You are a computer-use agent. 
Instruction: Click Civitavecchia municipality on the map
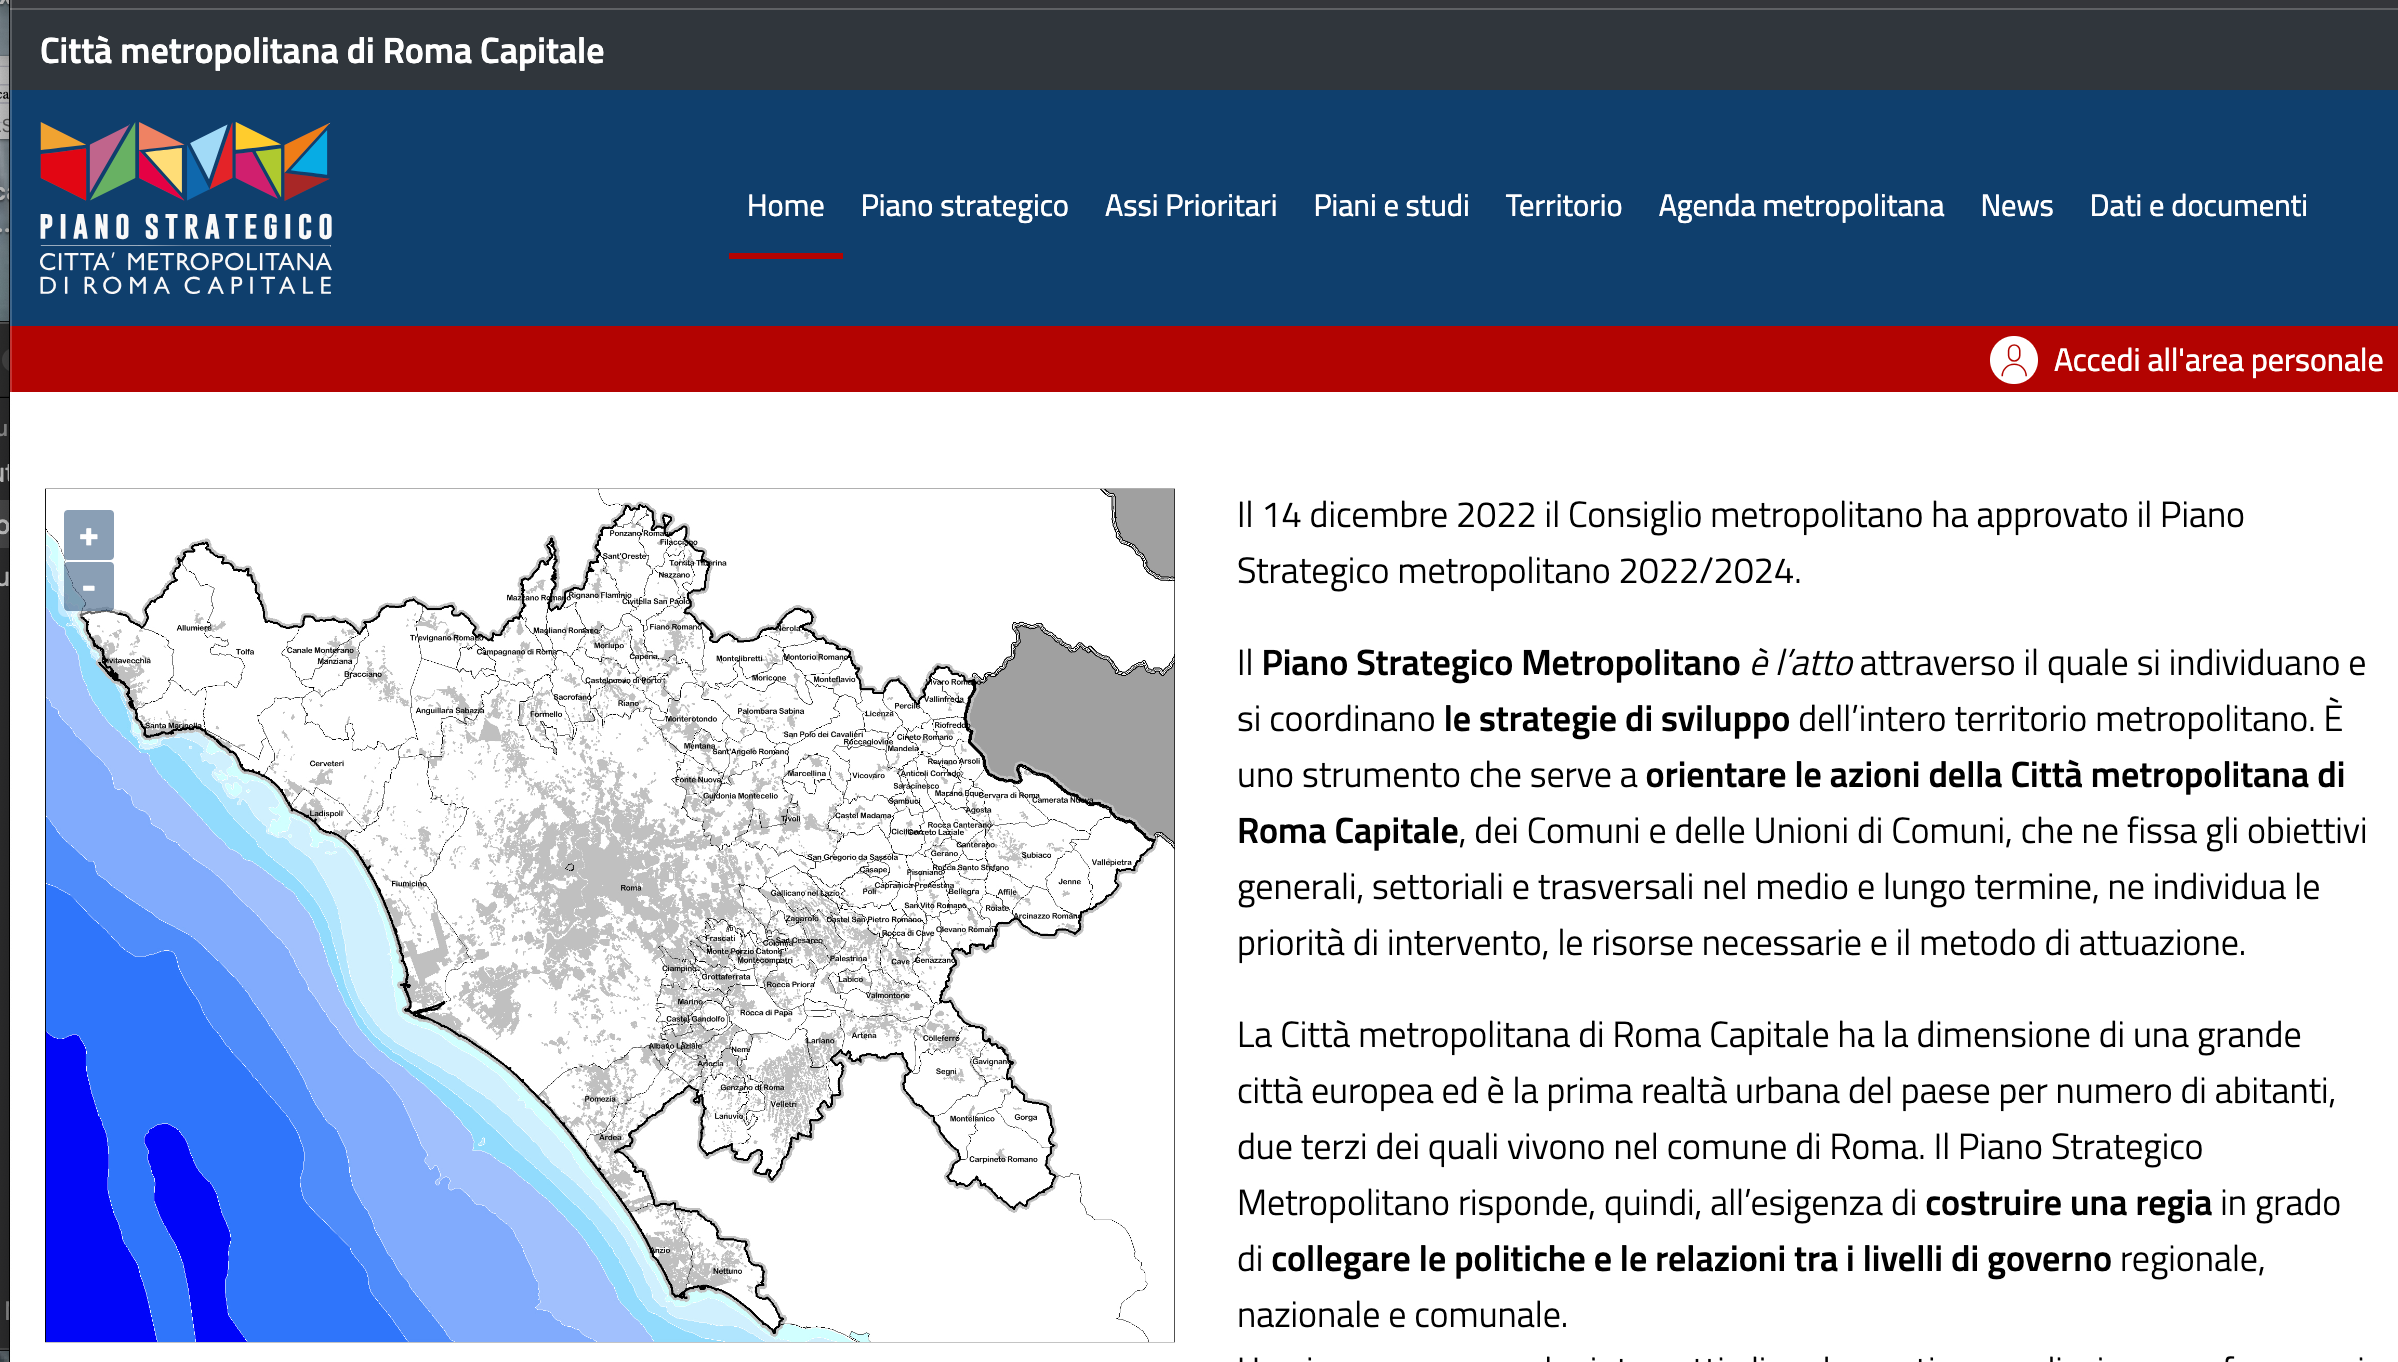pyautogui.click(x=125, y=660)
